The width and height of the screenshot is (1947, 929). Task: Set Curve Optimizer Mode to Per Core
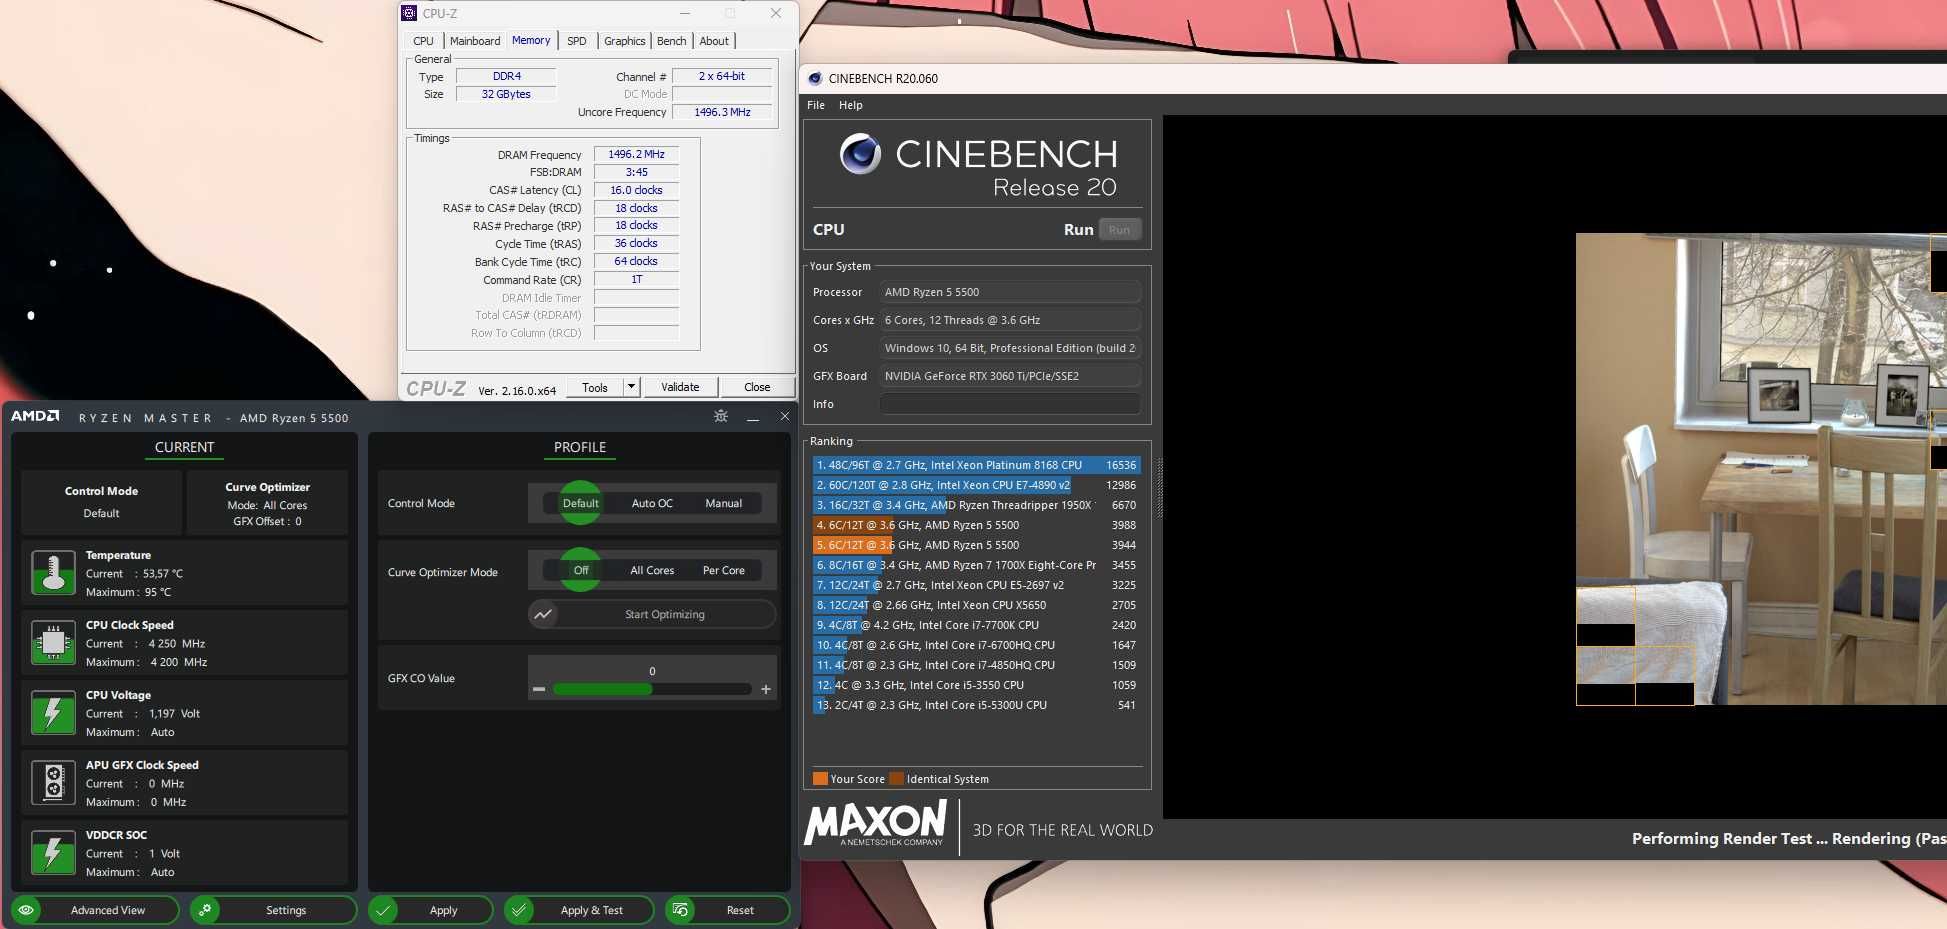724,570
